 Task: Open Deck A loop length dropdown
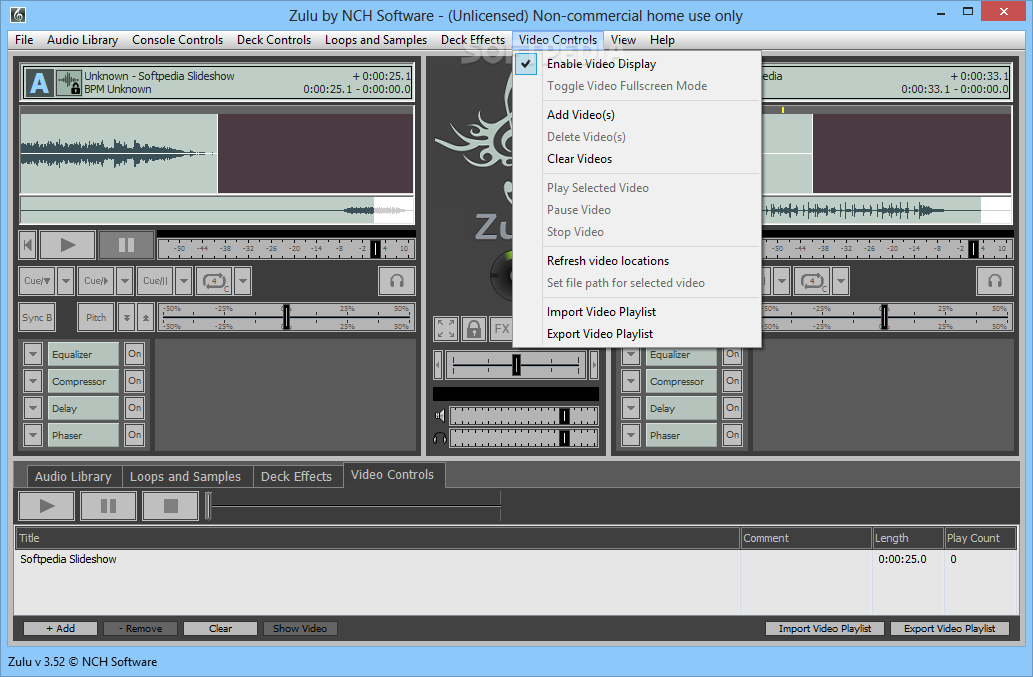242,281
